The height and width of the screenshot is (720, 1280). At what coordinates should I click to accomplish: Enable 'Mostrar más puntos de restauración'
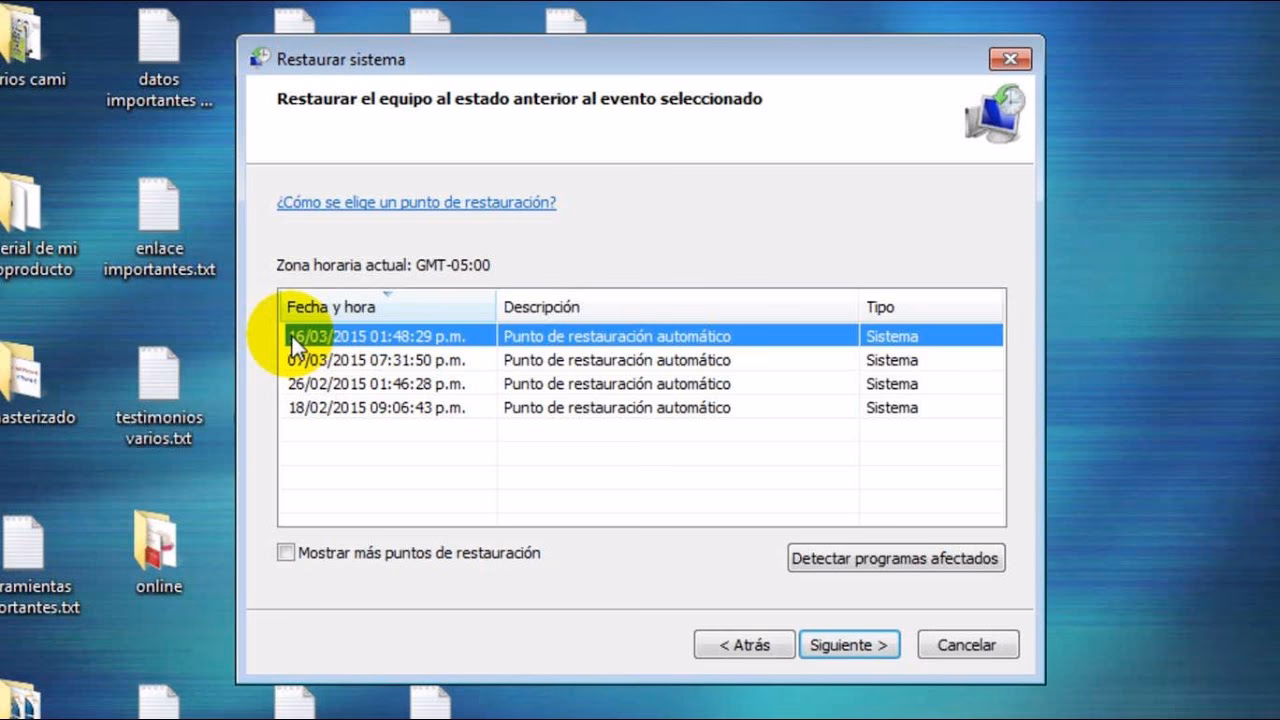coord(286,553)
